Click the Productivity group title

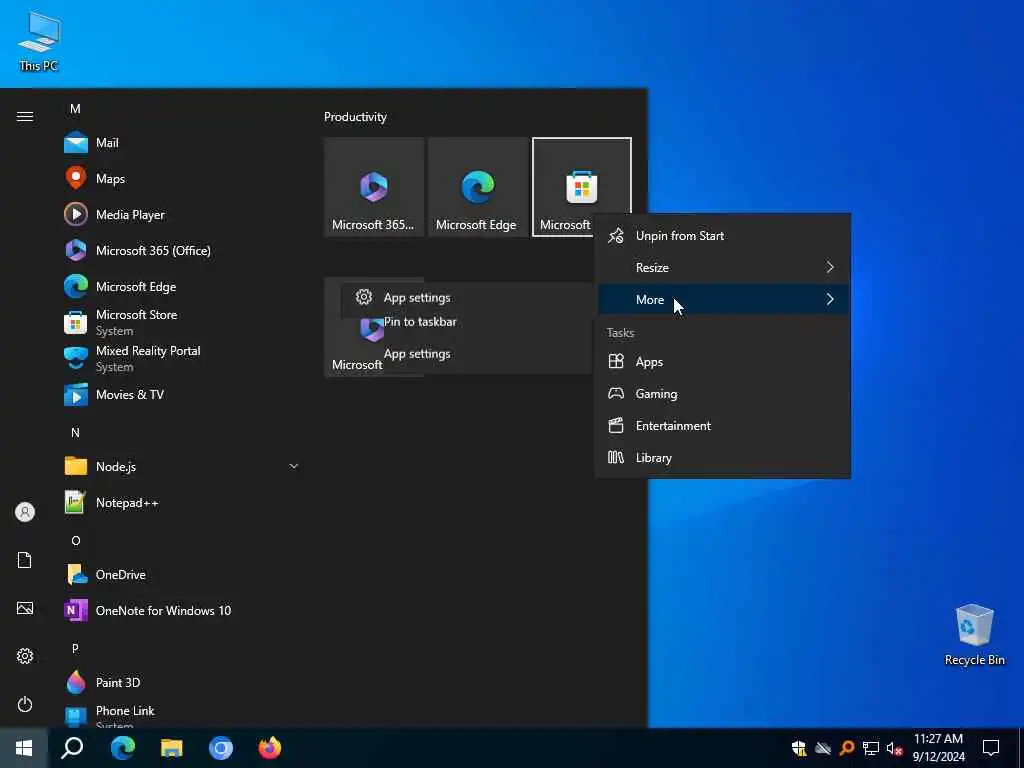(x=355, y=117)
